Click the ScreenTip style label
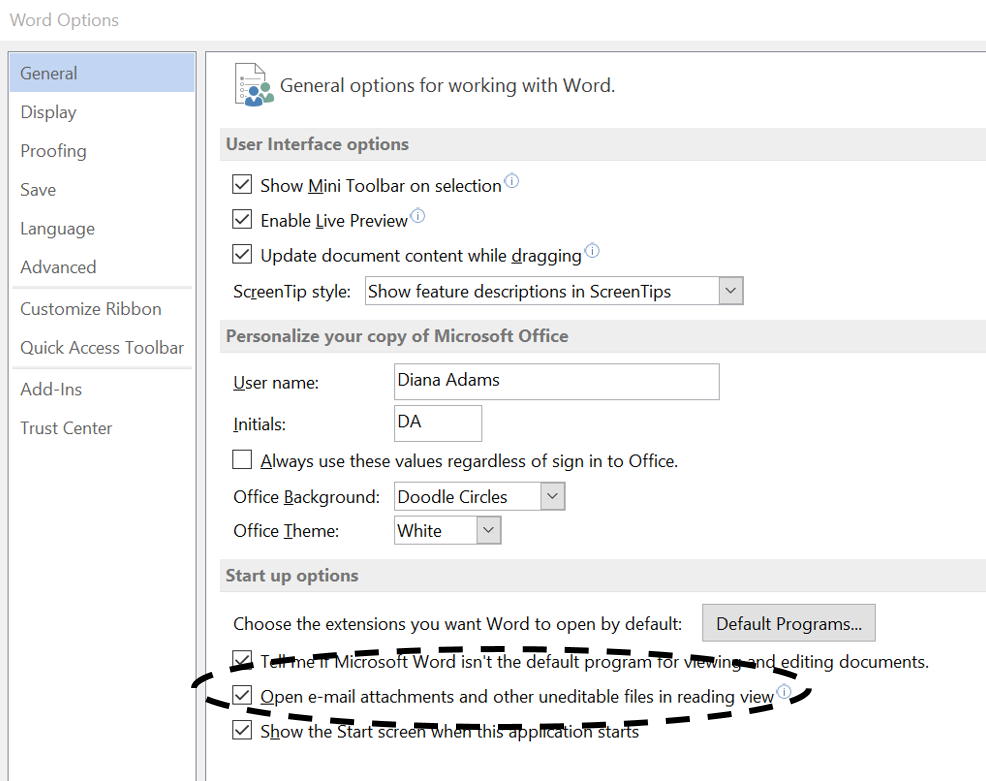This screenshot has height=781, width=986. (x=292, y=292)
